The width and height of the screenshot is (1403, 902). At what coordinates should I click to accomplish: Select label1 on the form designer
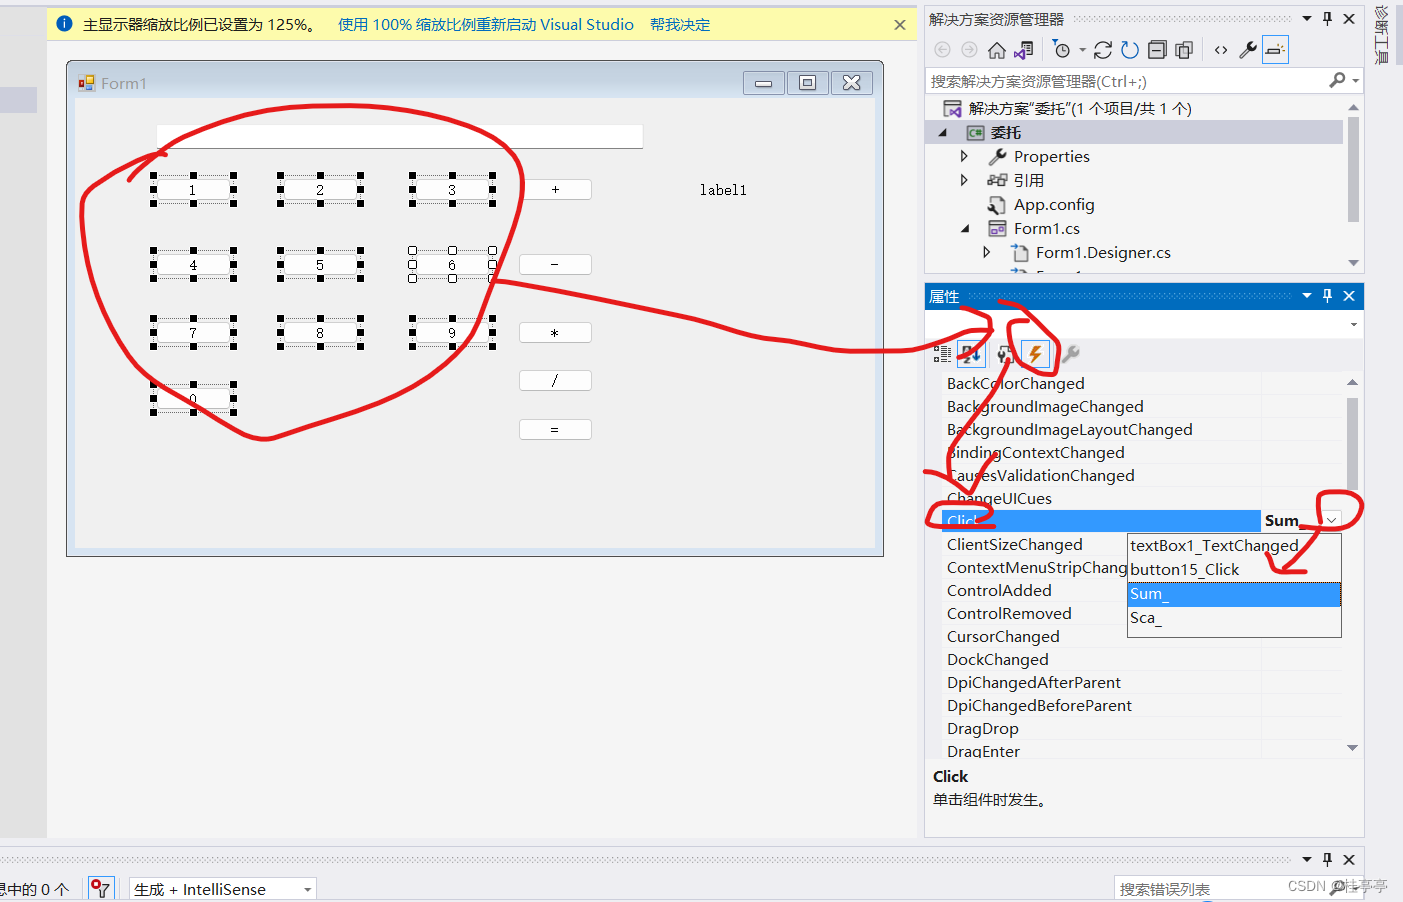point(723,190)
